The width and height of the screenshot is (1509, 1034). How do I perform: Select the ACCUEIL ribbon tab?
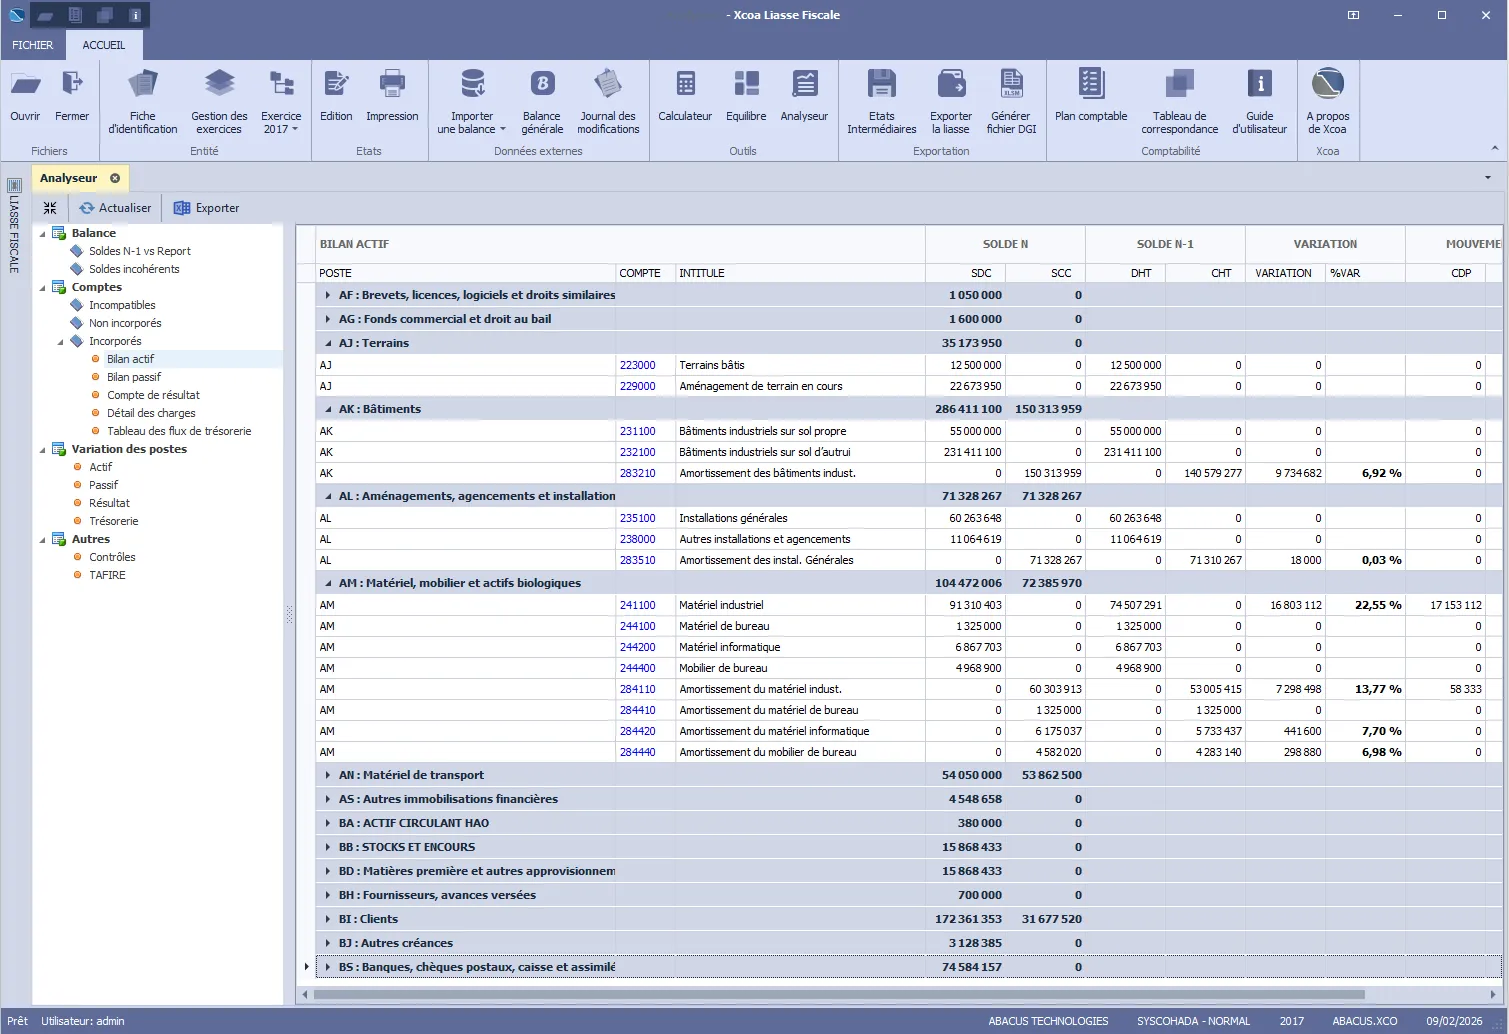104,44
